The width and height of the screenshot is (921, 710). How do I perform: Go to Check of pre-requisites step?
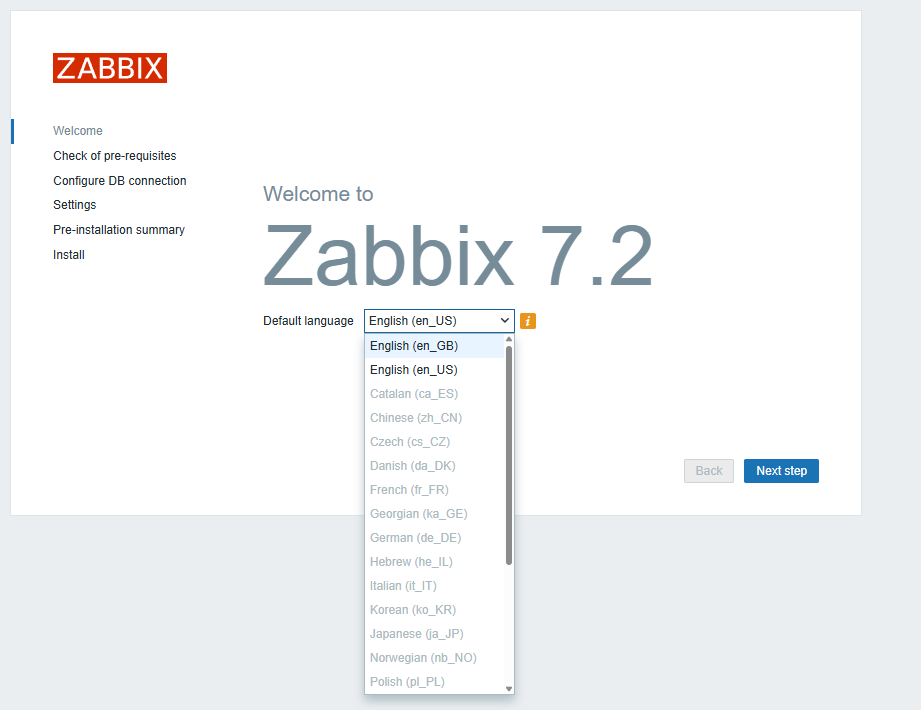coord(115,156)
